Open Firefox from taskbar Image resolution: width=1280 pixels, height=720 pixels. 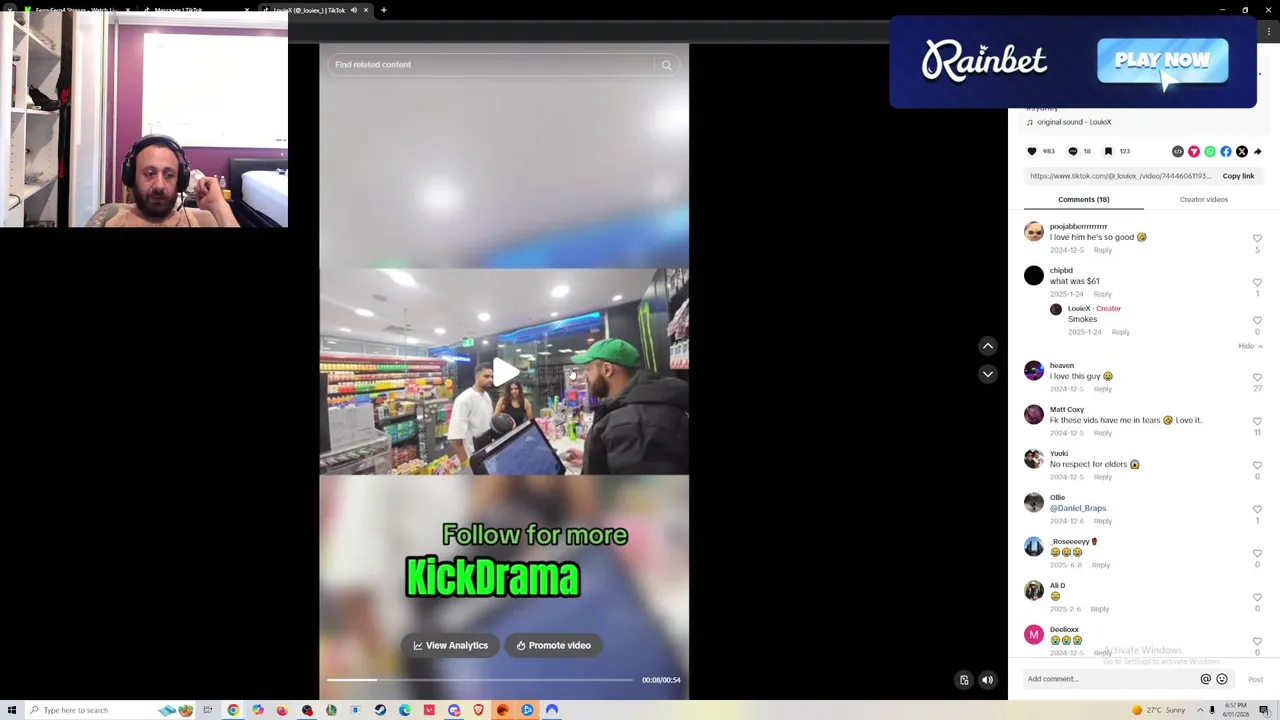282,710
